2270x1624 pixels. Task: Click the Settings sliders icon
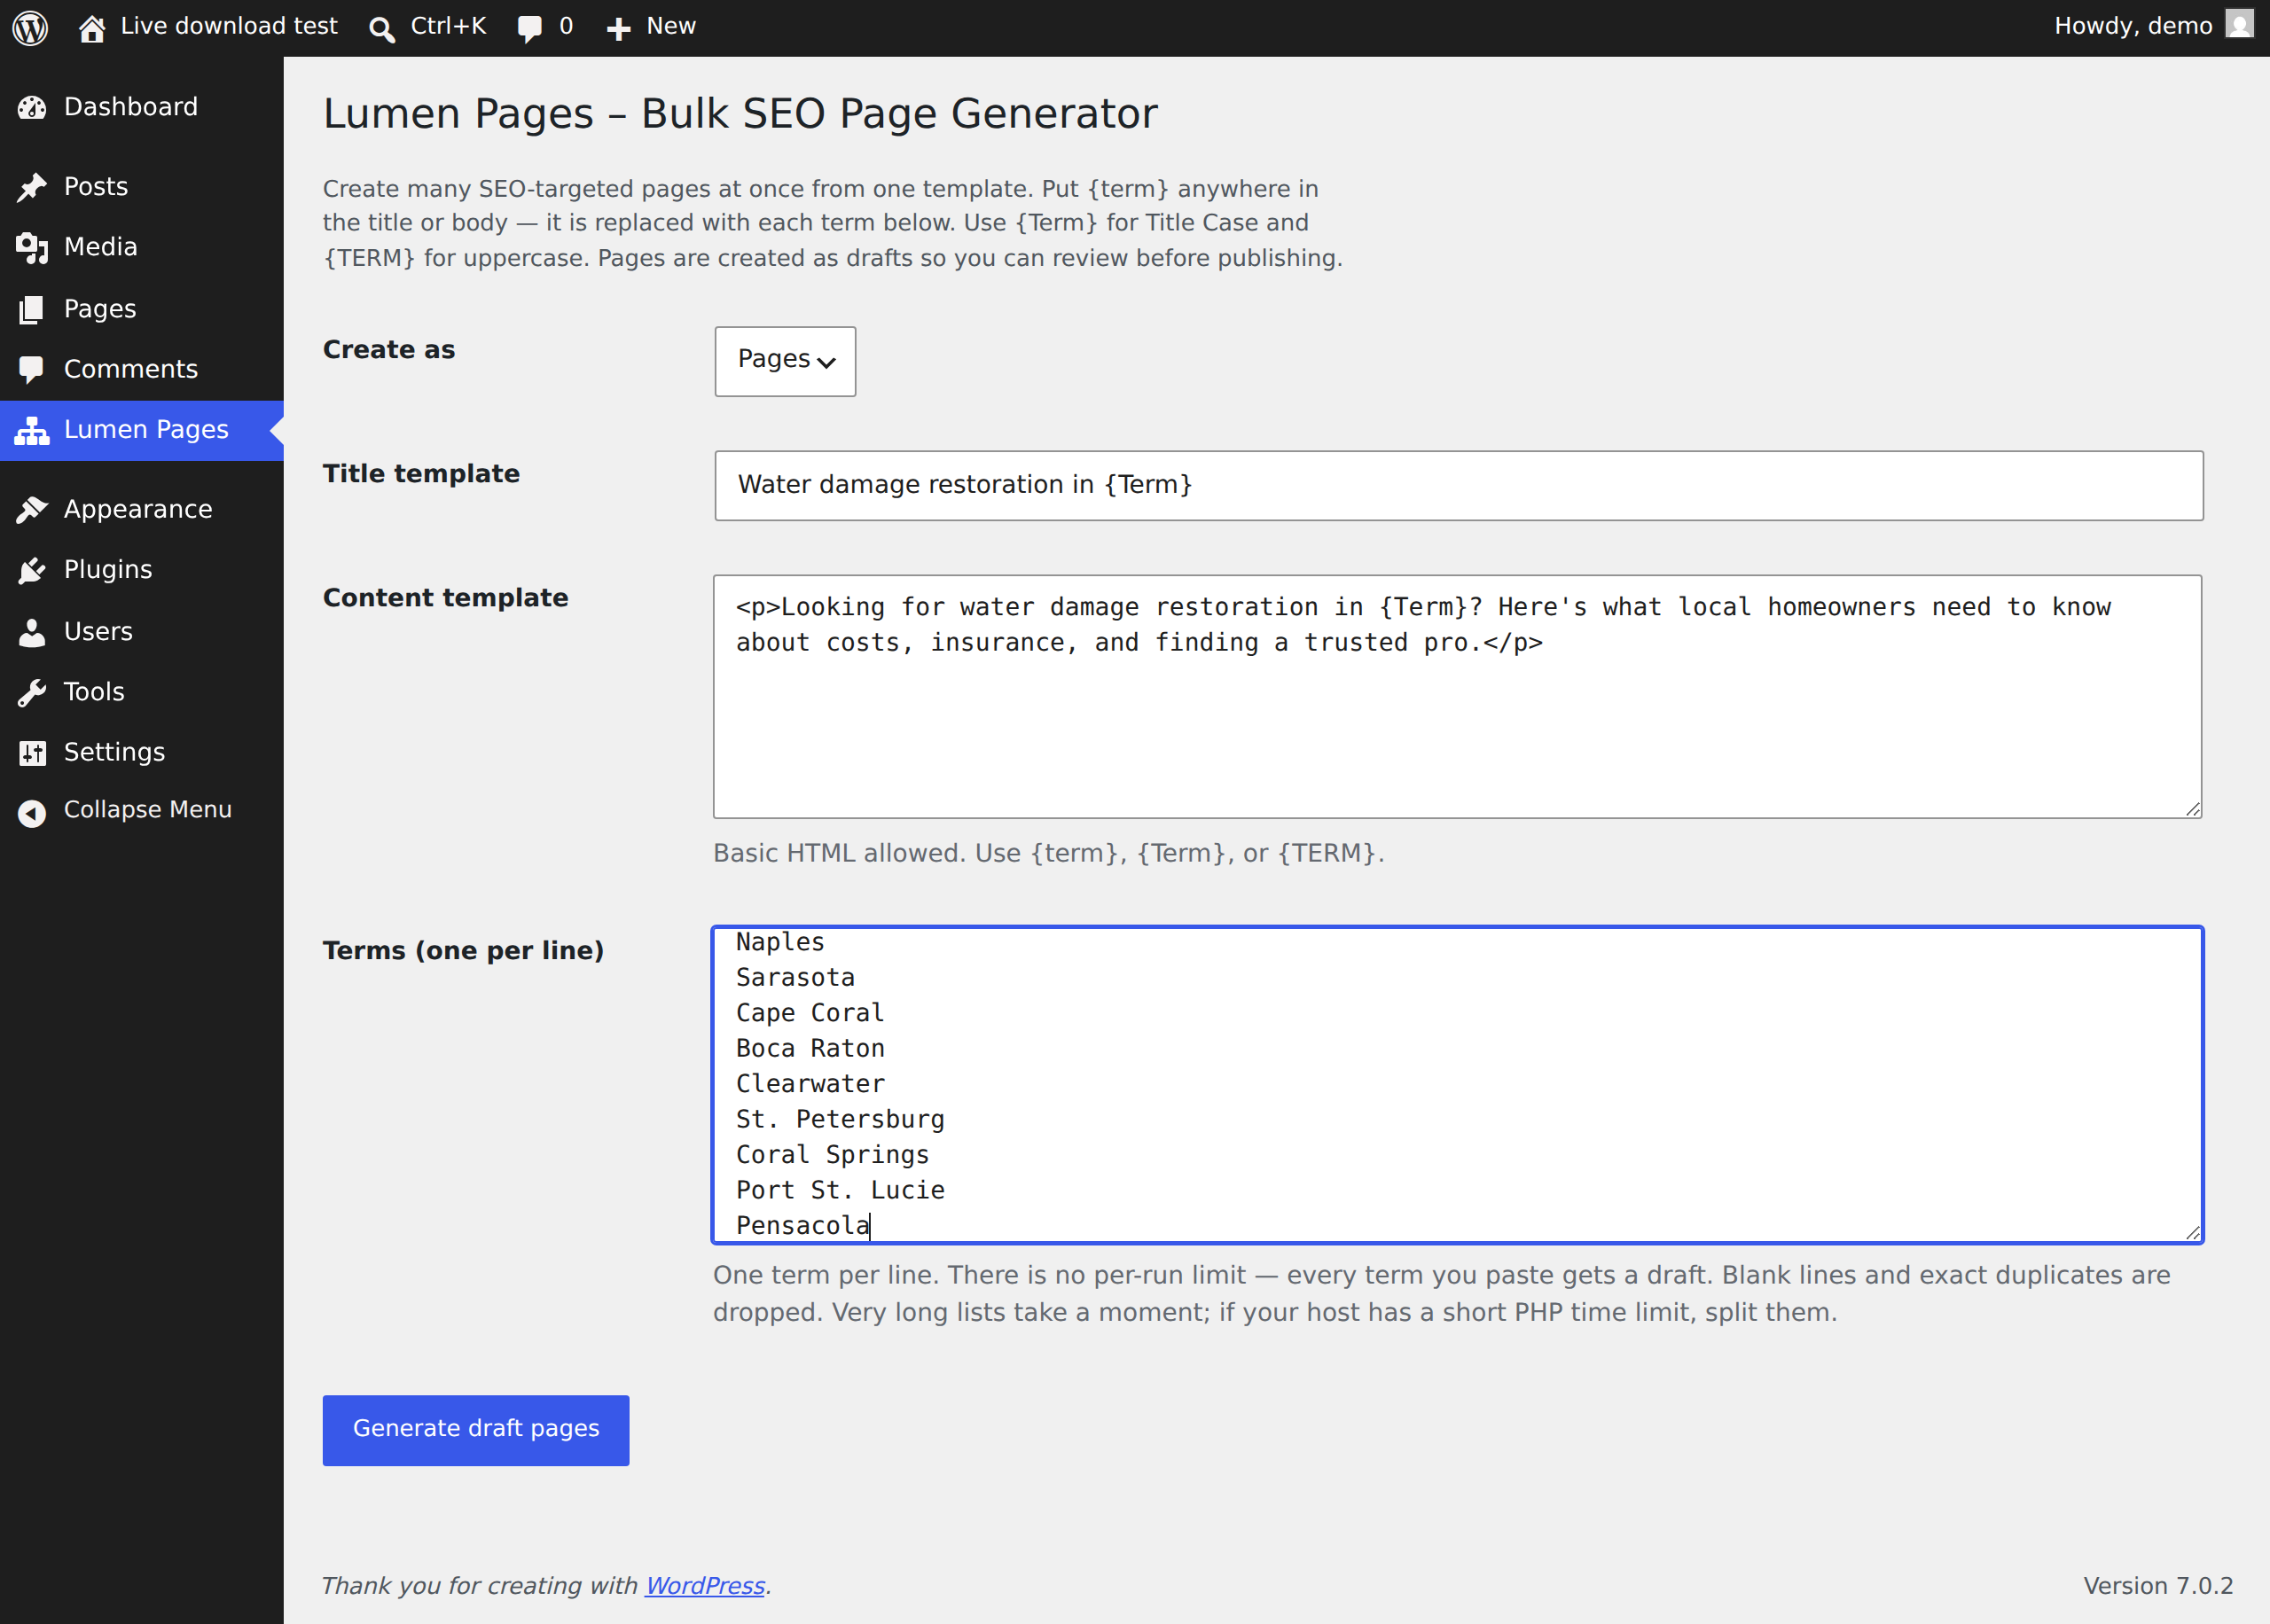(32, 752)
